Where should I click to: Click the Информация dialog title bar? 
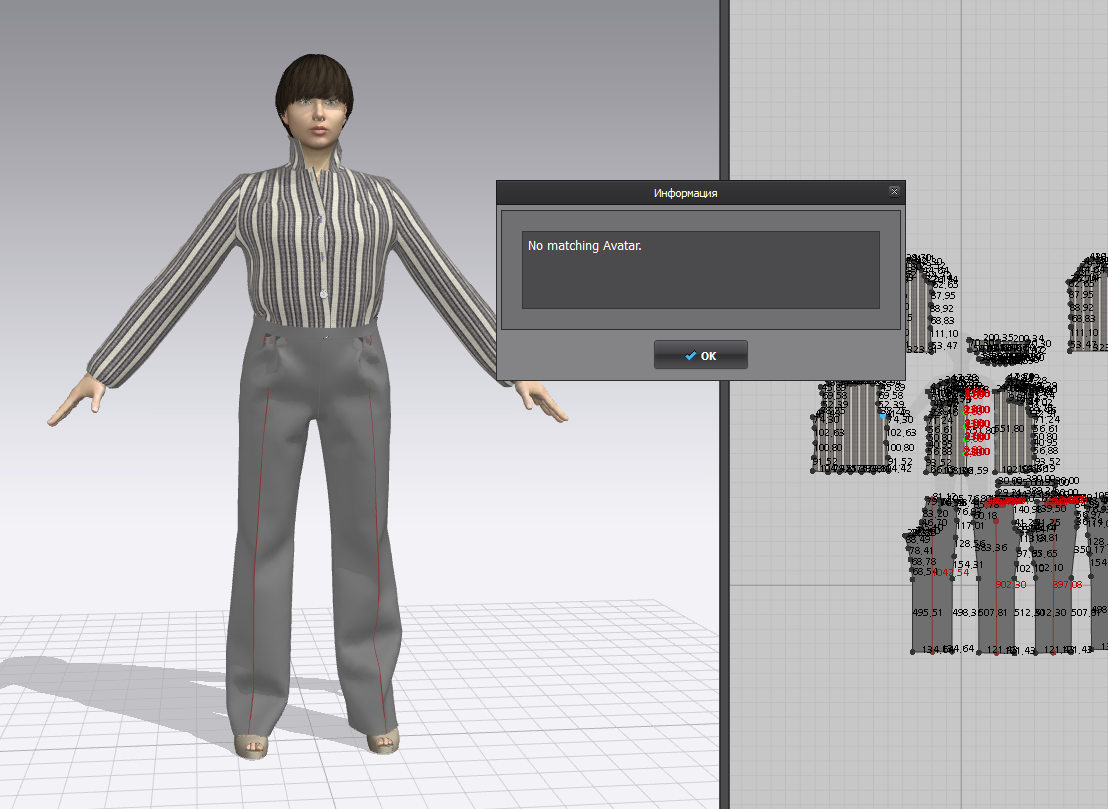click(x=685, y=192)
